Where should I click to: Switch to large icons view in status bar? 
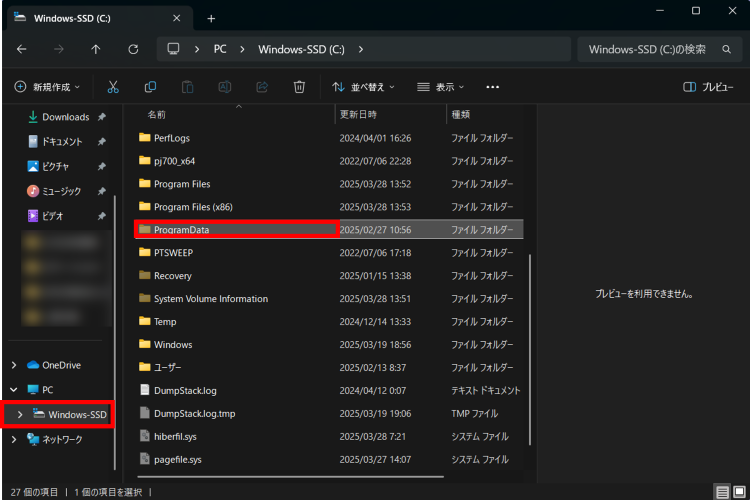pos(738,492)
